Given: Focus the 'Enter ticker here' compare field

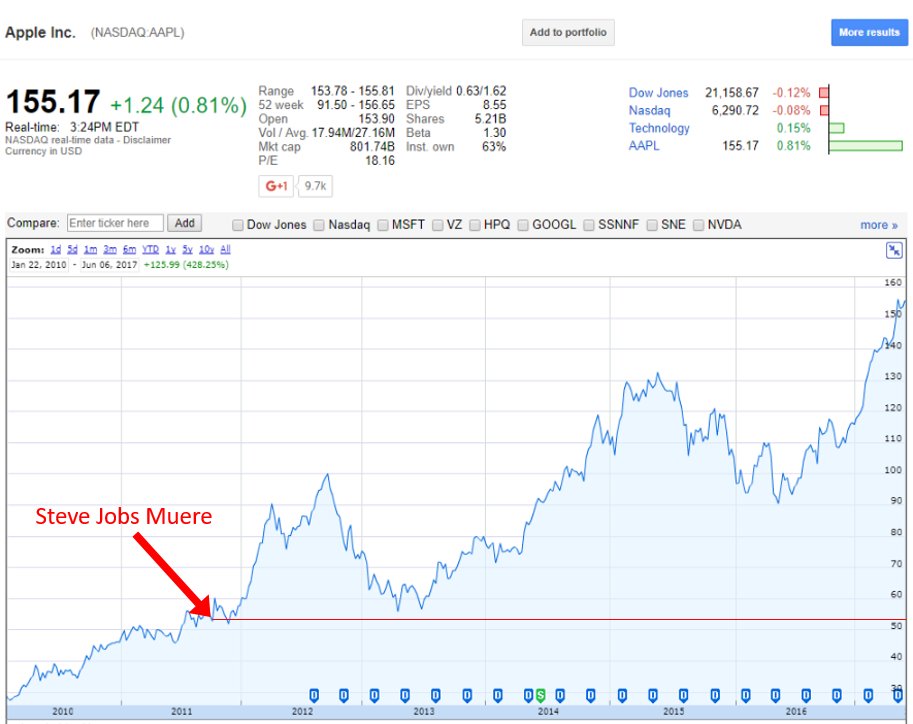Looking at the screenshot, I should coord(115,223).
